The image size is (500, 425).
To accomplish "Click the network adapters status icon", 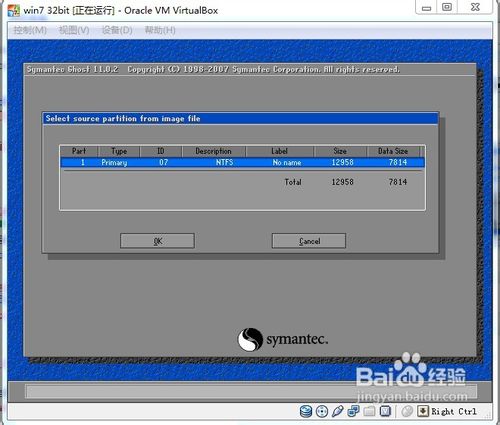I will 353,411.
